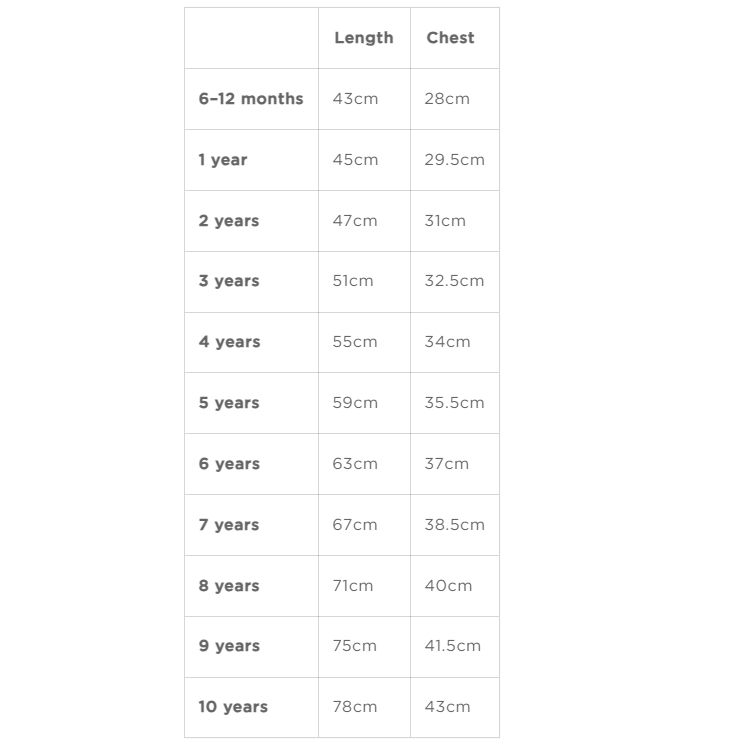Click the 3 years size label
Image resolution: width=750 pixels, height=750 pixels.
(x=228, y=281)
